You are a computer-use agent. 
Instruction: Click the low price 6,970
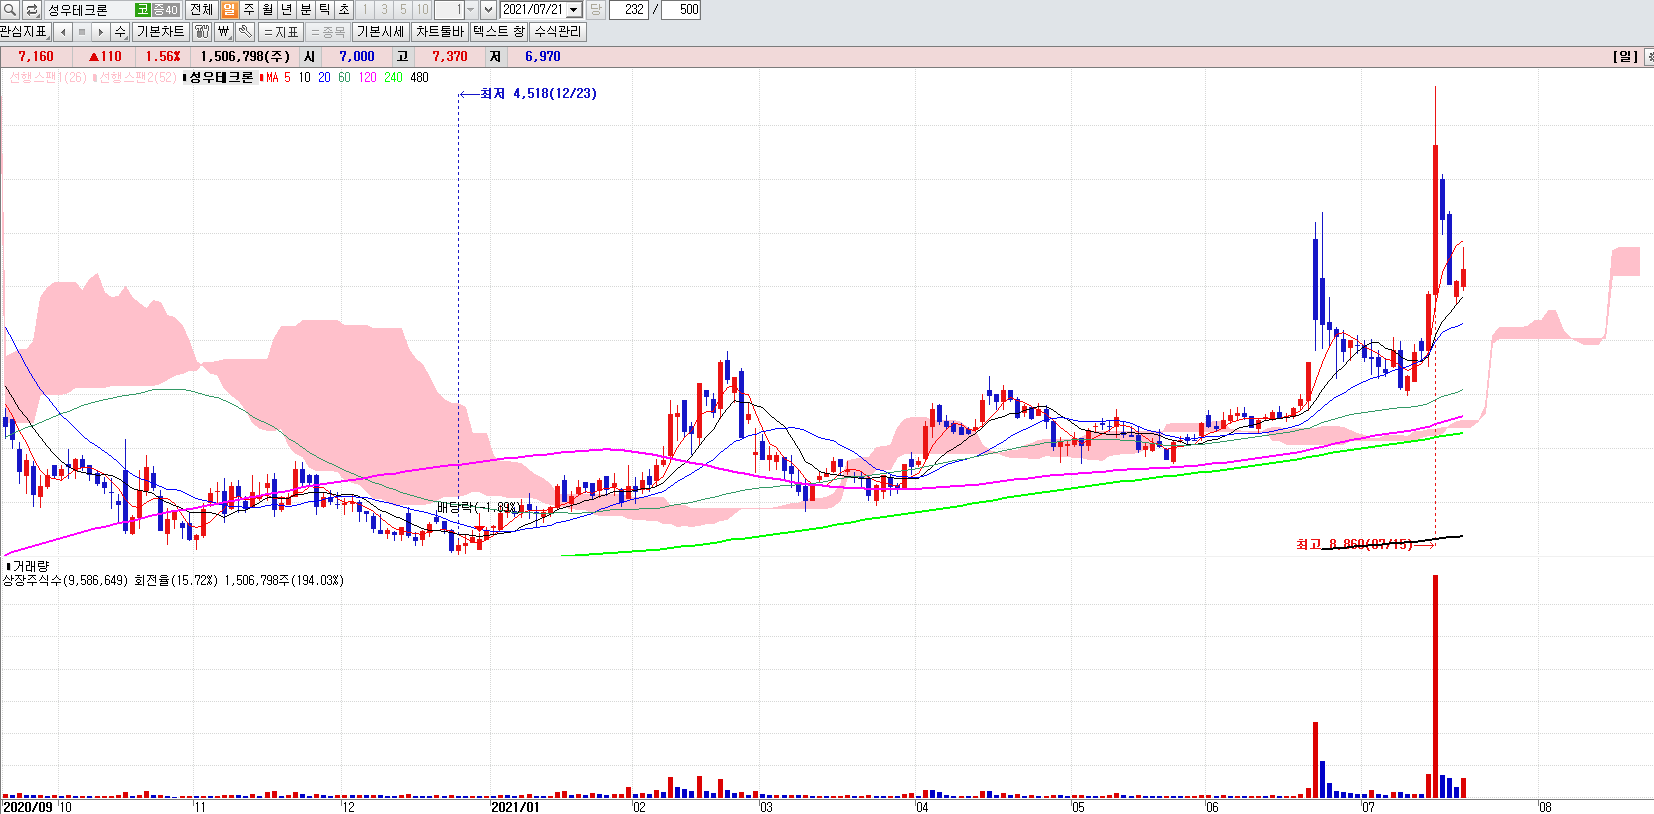tap(543, 57)
